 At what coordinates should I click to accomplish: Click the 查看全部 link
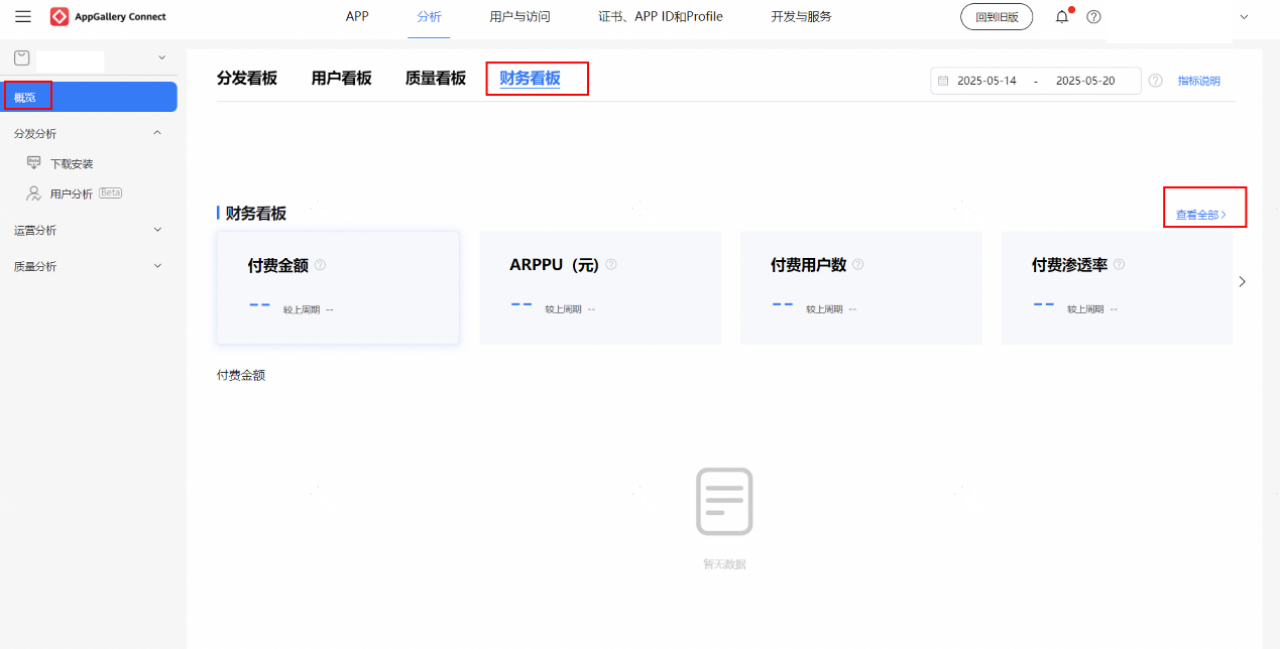(1200, 215)
